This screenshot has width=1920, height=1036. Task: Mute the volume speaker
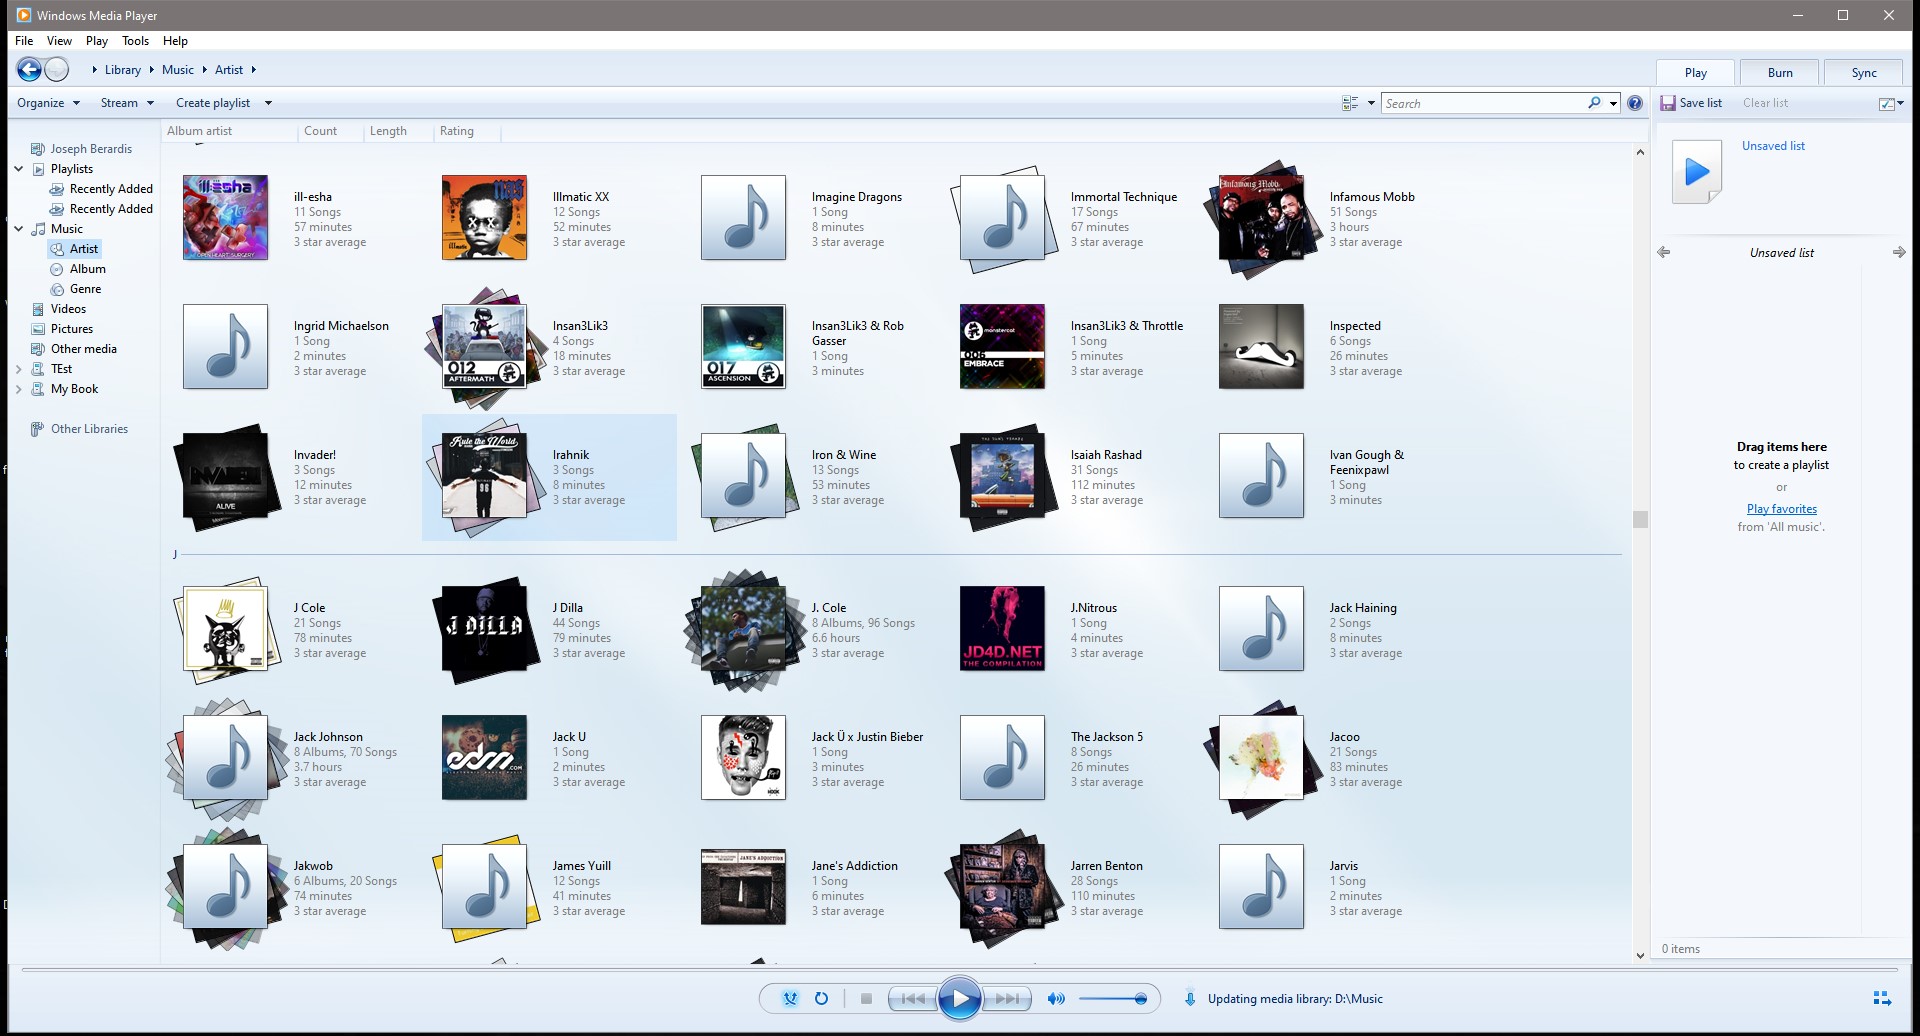[1055, 998]
